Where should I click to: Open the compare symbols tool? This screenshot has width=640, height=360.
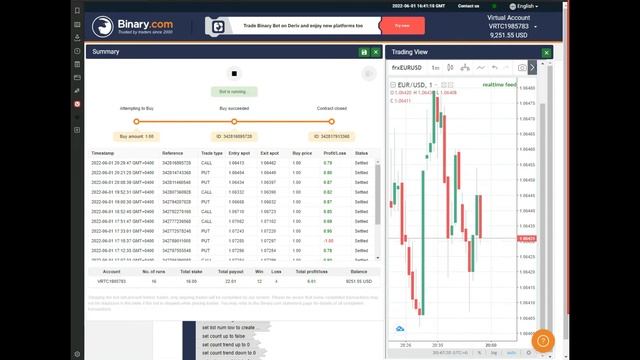[465, 68]
